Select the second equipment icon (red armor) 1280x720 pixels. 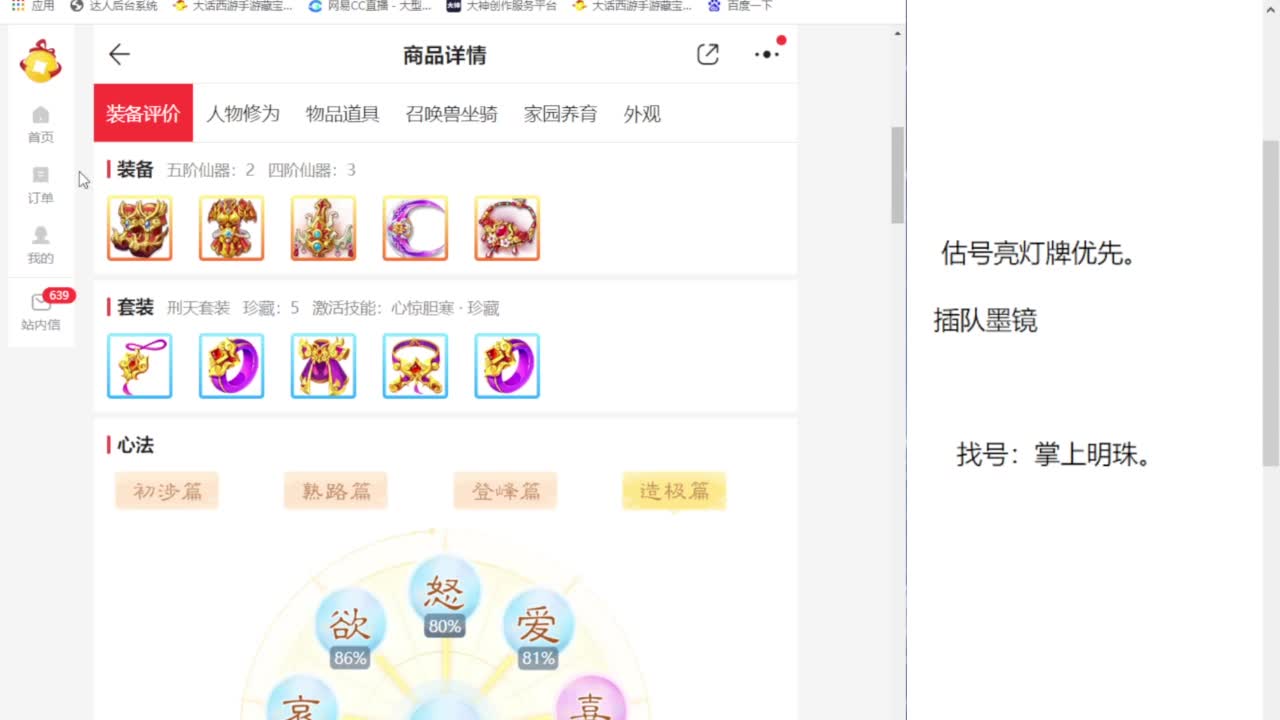[x=232, y=228]
